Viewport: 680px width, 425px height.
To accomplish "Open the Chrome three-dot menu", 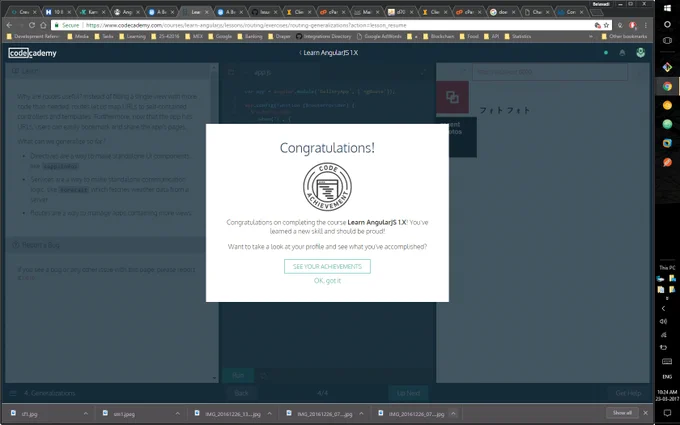I will 646,25.
